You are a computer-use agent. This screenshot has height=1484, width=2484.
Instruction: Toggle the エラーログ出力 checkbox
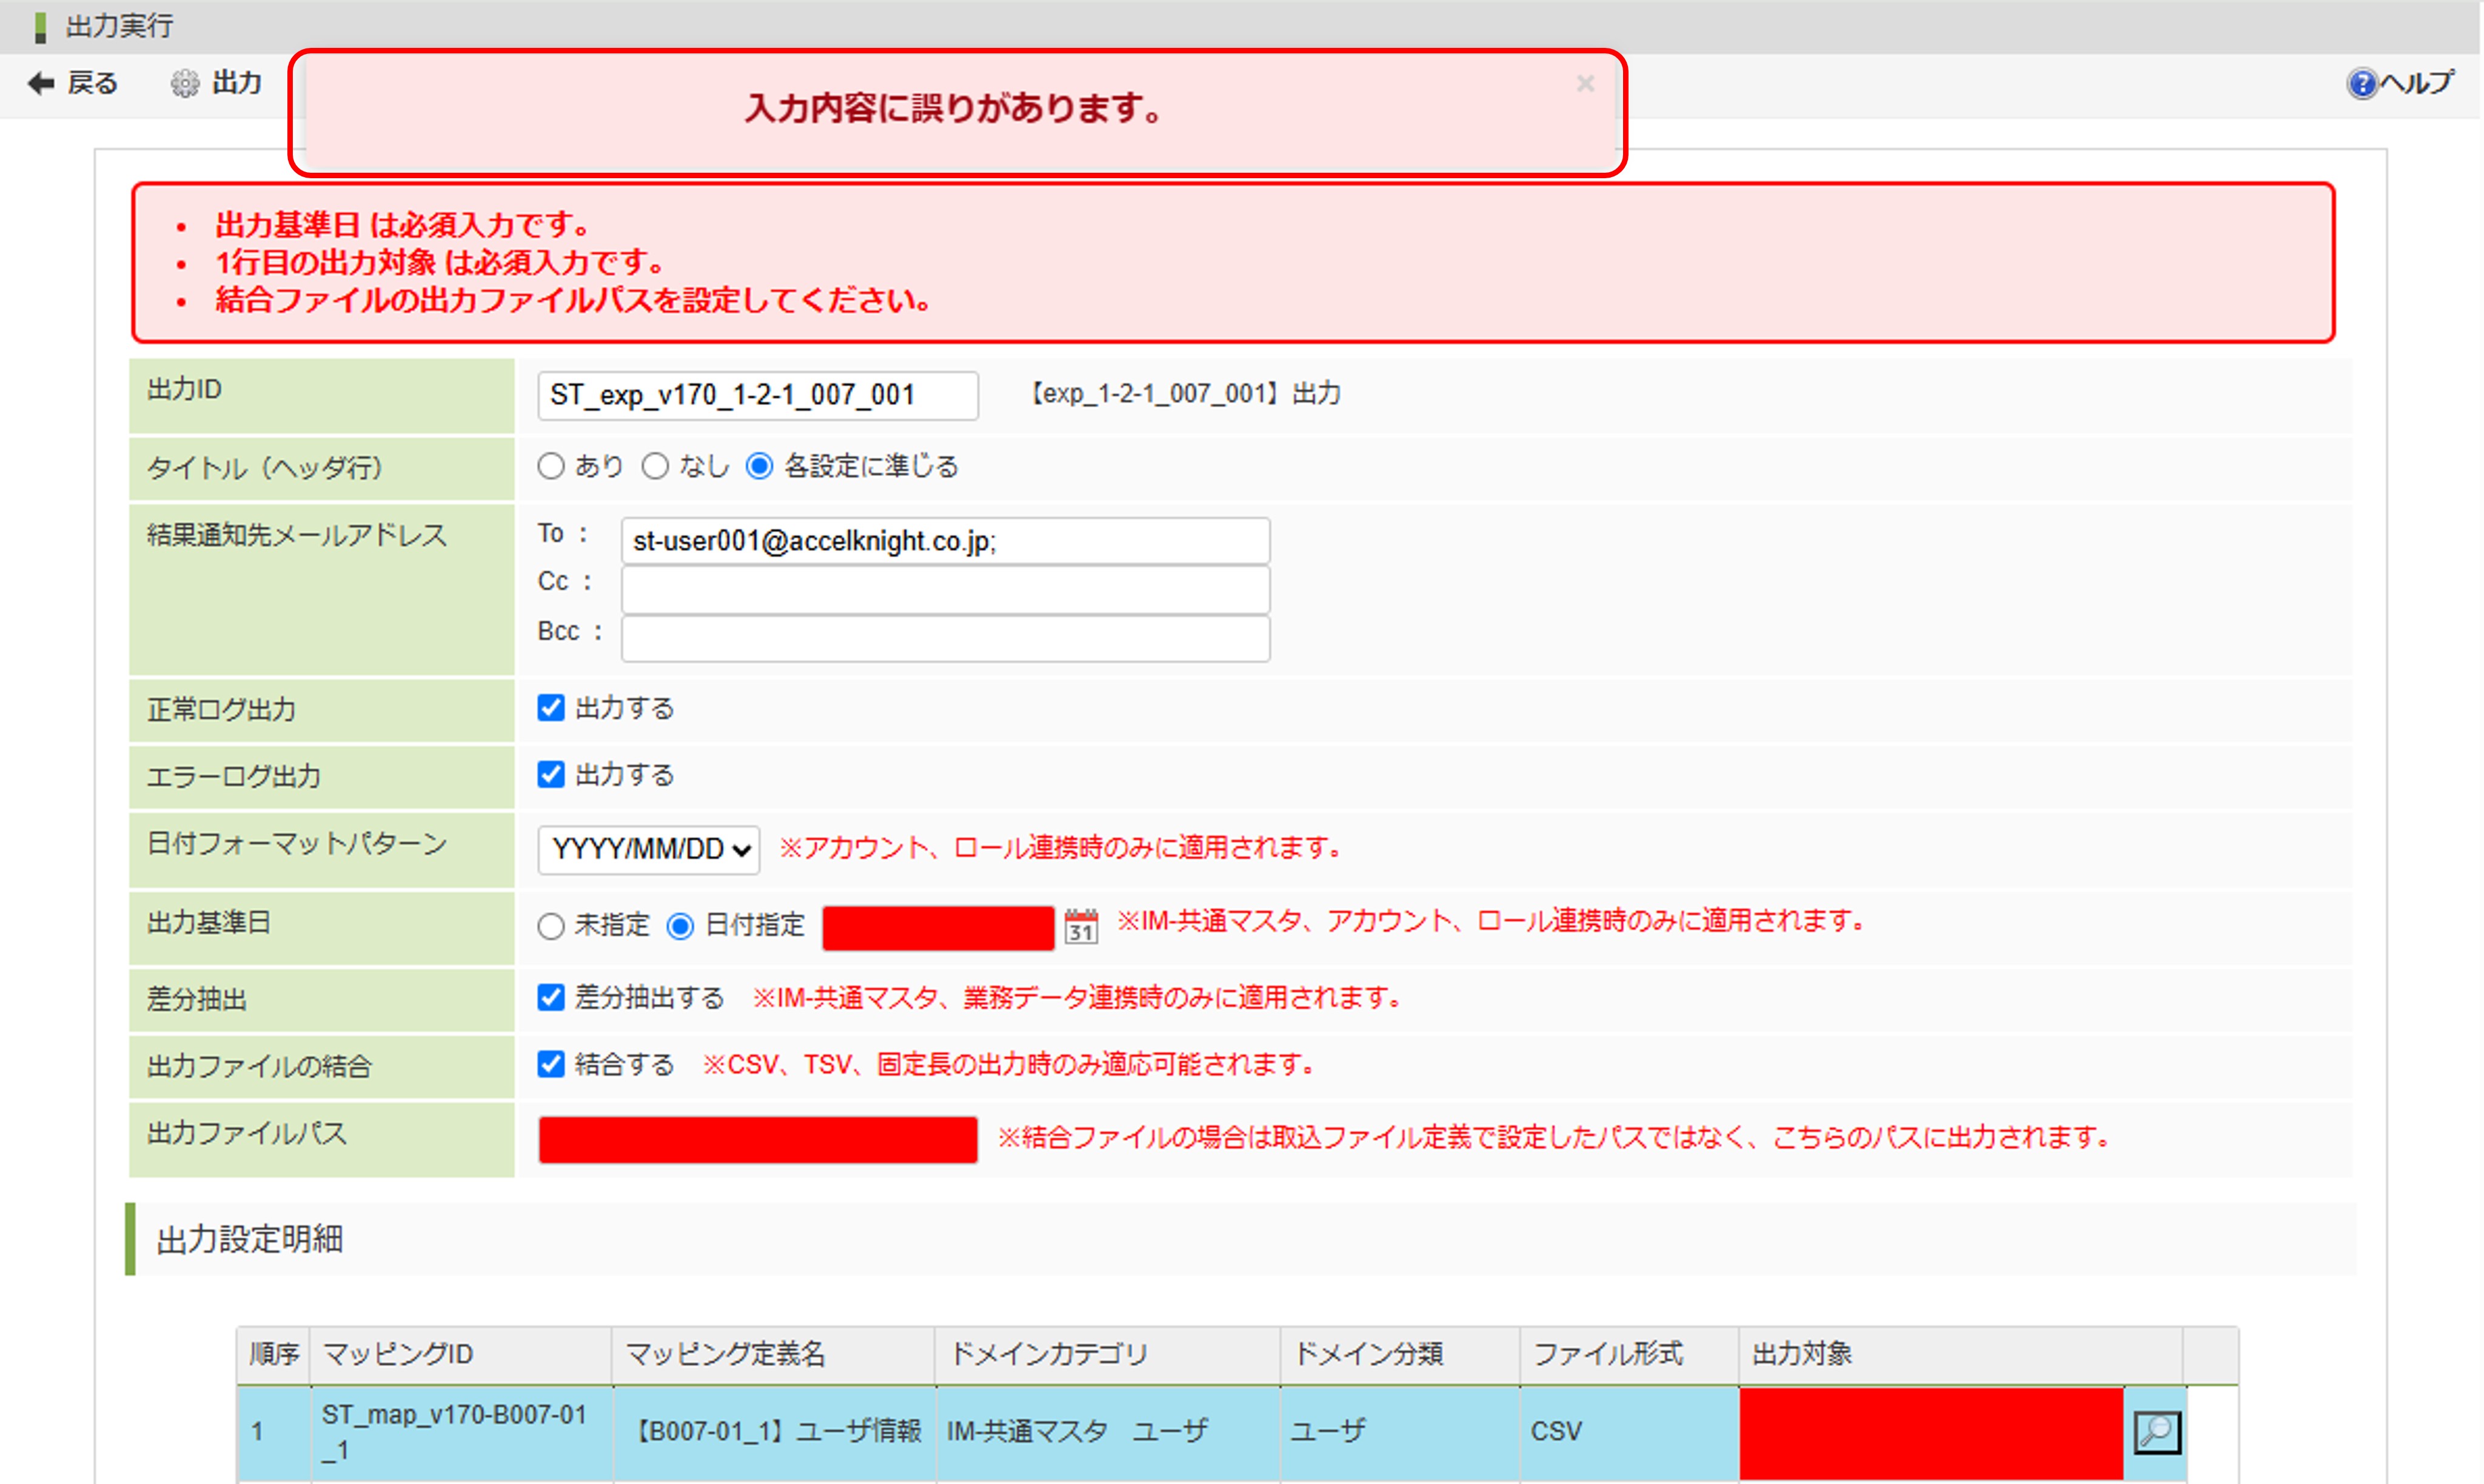pos(551,775)
